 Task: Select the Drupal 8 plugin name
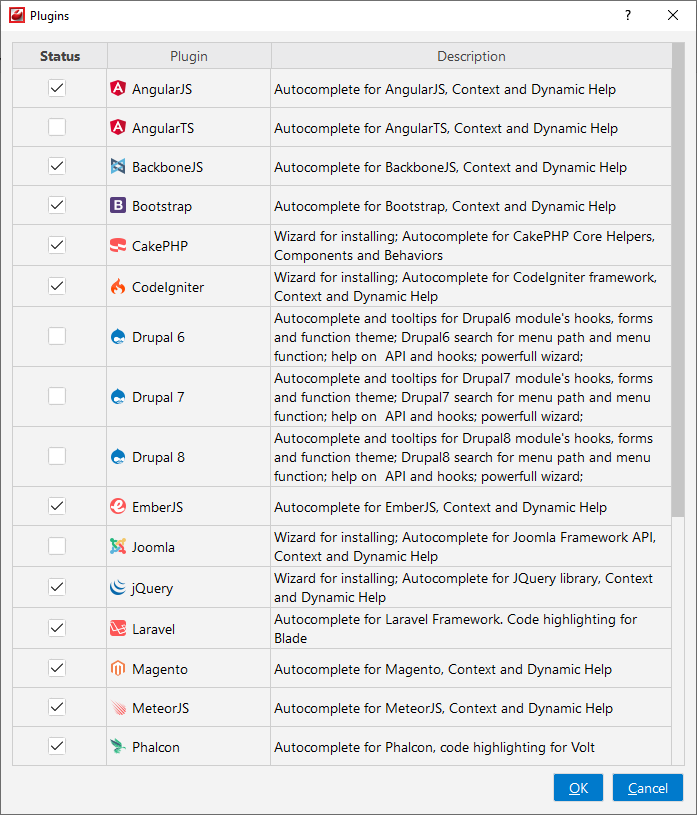pyautogui.click(x=158, y=457)
